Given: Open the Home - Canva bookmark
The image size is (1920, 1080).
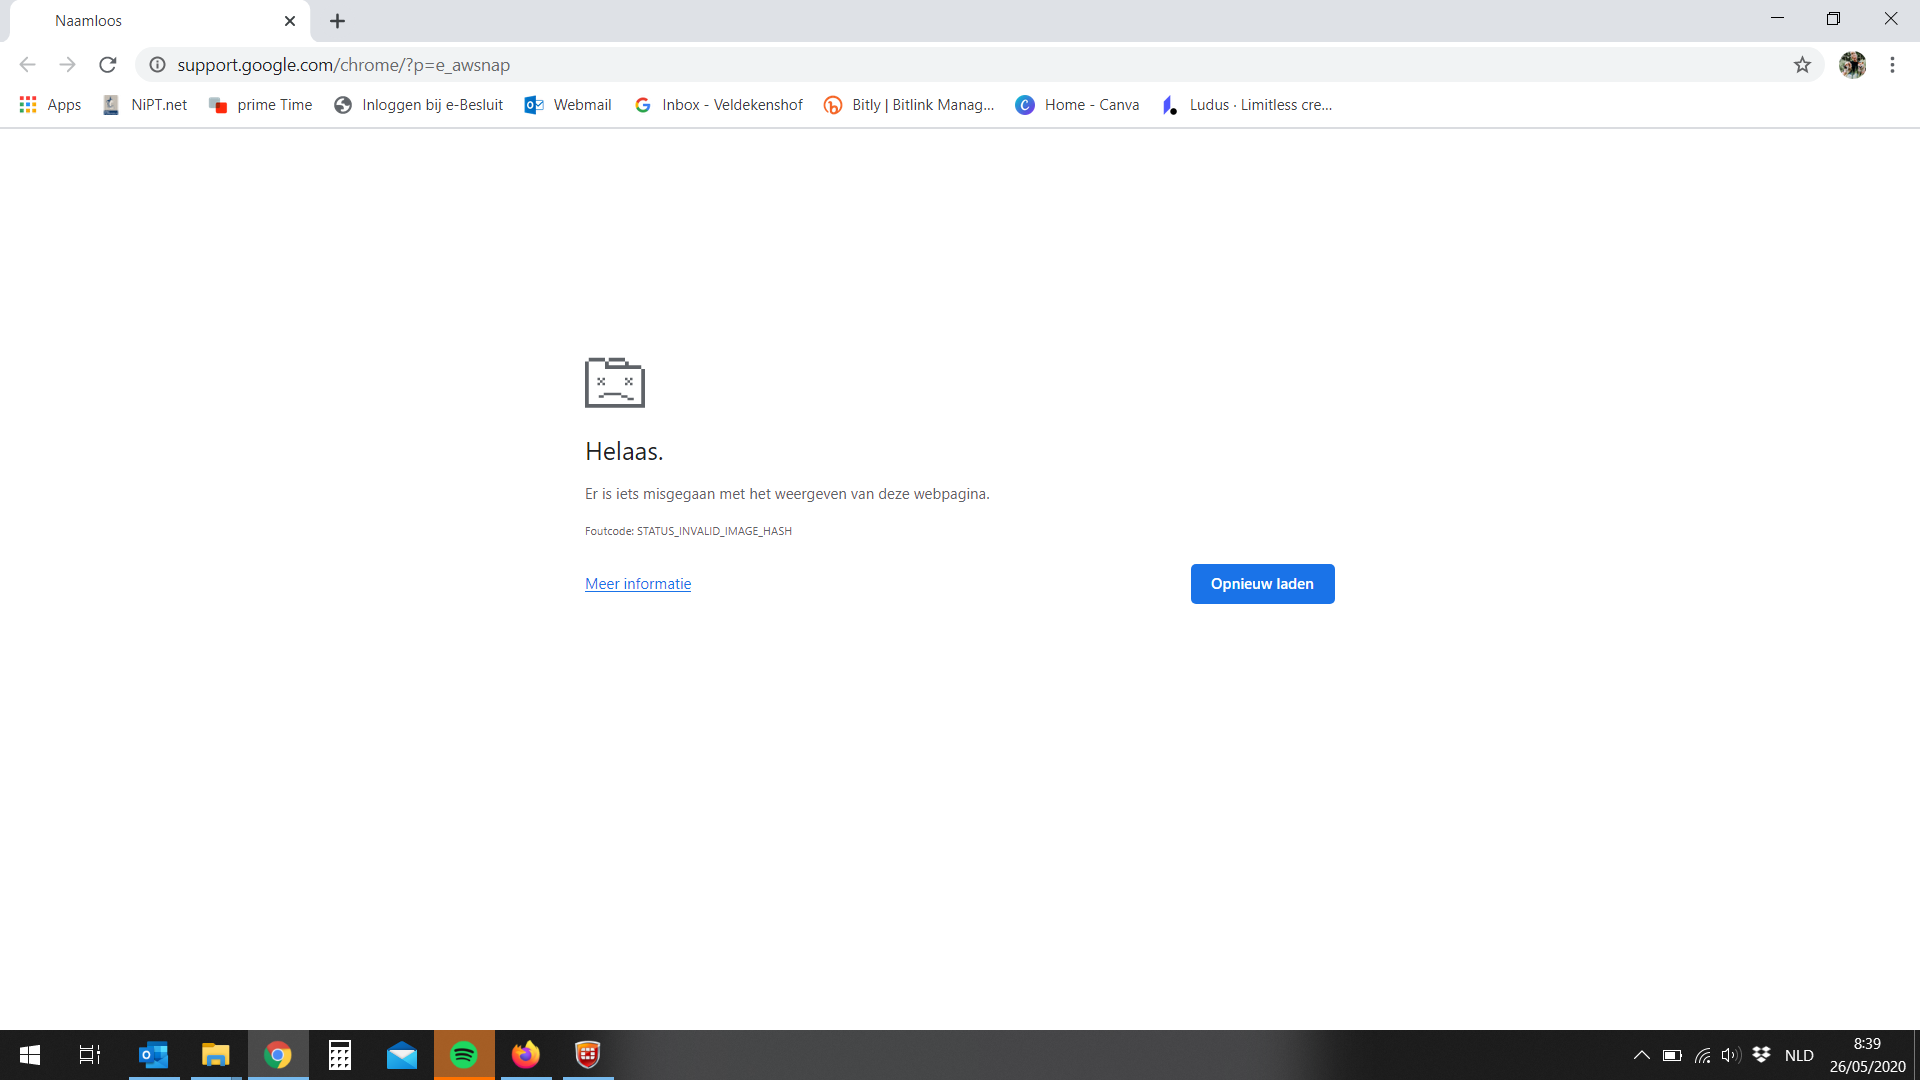Looking at the screenshot, I should (1077, 105).
